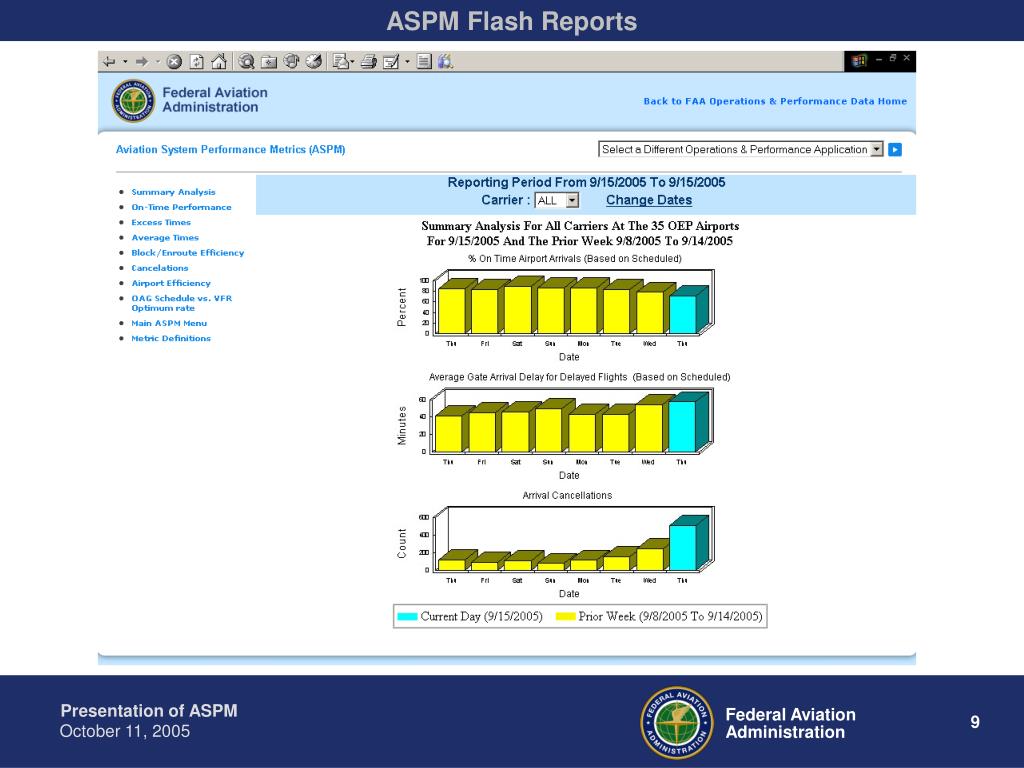1024x768 pixels.
Task: Click 'October 11, 2005' footer date
Action: pos(125,731)
